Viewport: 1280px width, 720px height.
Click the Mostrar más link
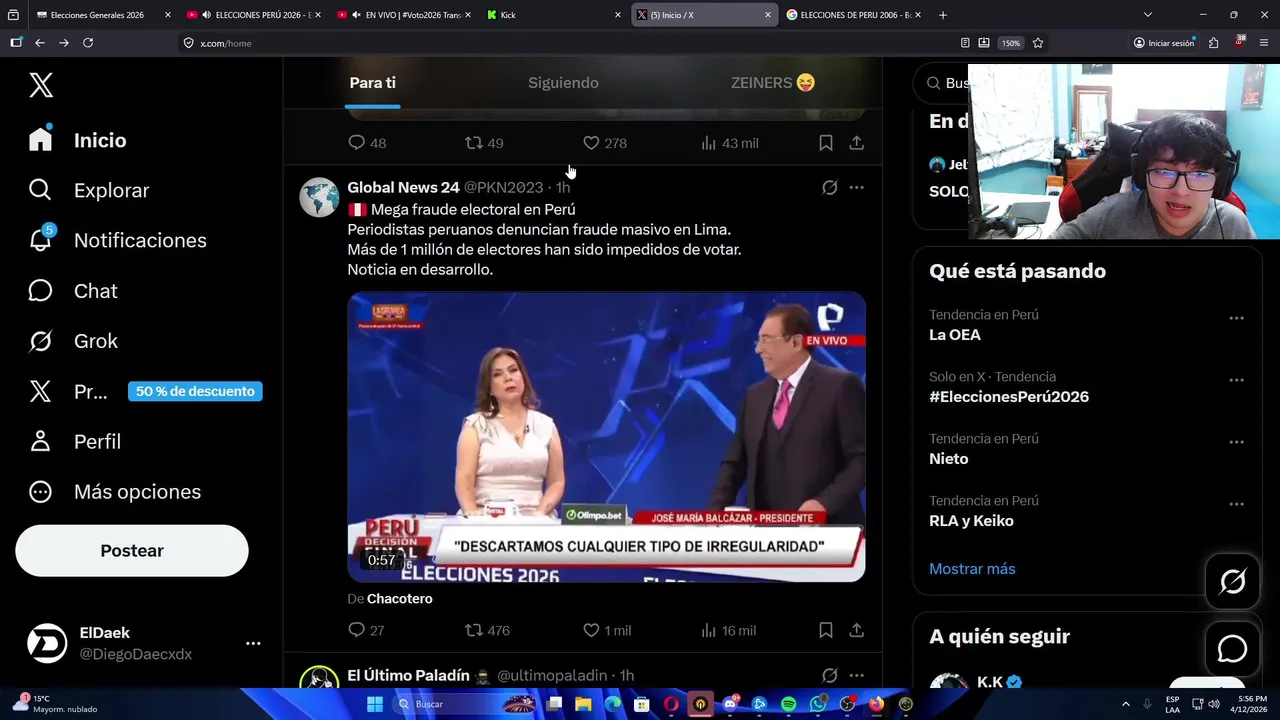pos(972,569)
